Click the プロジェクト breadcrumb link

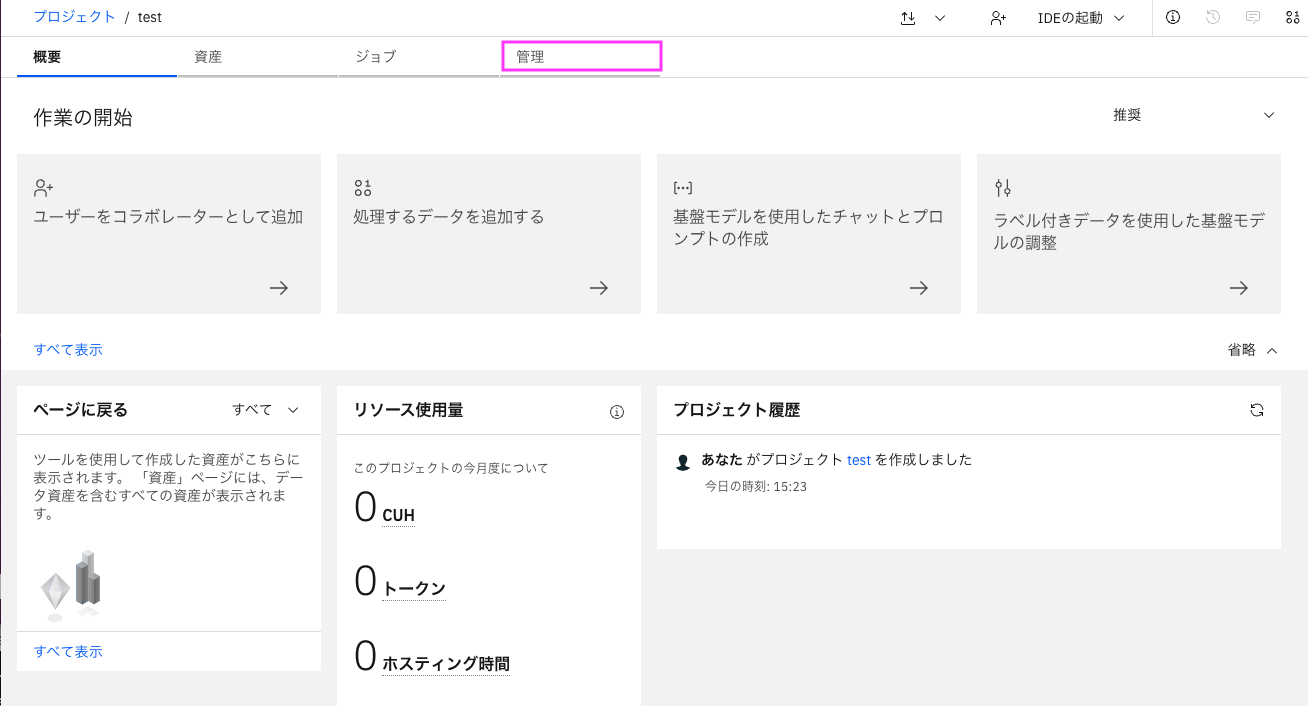[x=74, y=17]
